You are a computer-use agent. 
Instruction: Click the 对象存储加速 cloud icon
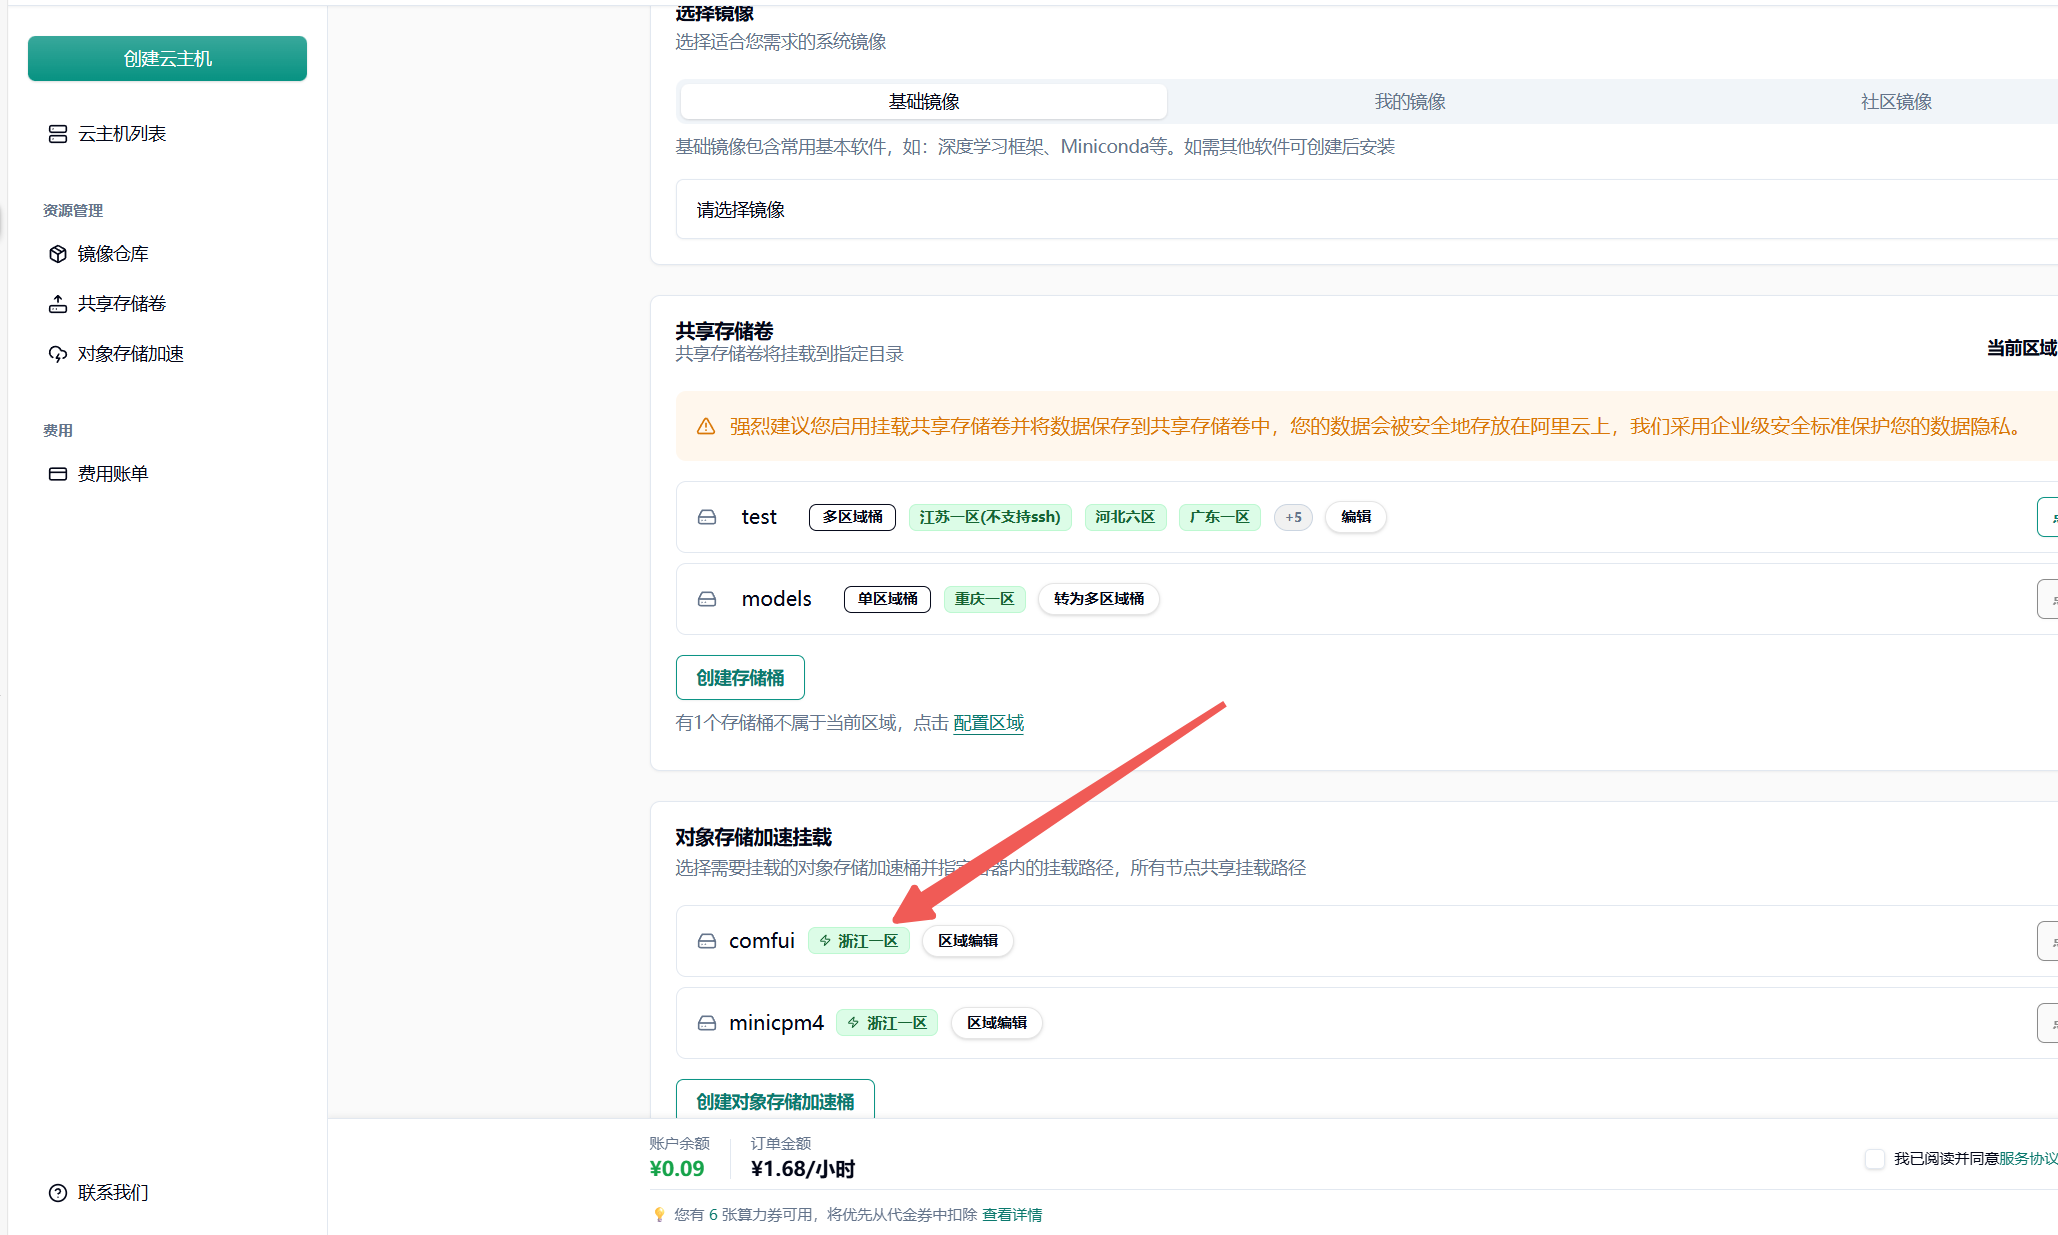click(58, 354)
